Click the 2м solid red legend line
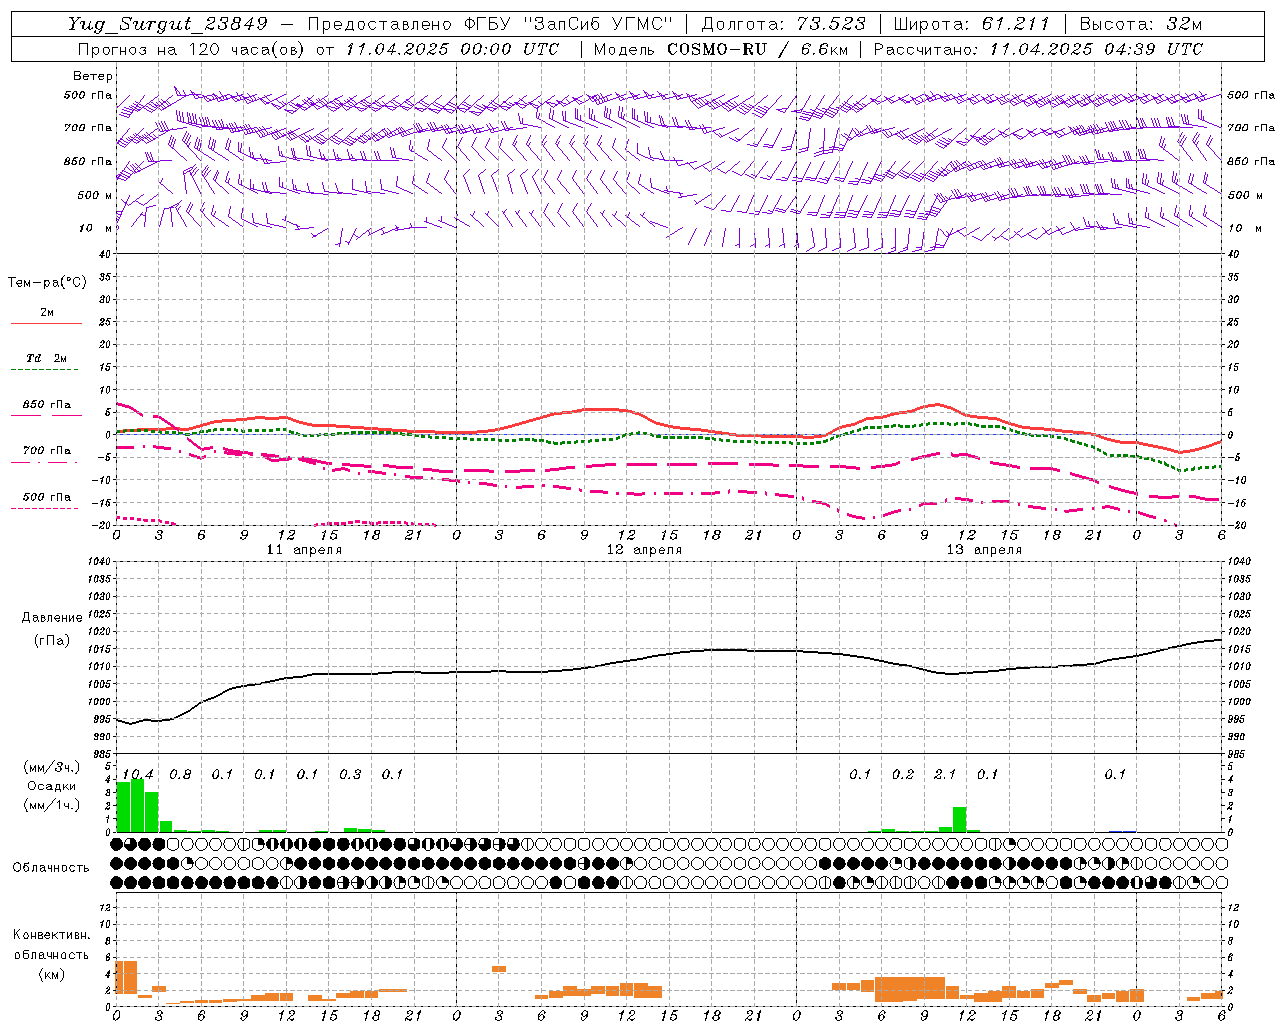The image size is (1280, 1024). 46,323
